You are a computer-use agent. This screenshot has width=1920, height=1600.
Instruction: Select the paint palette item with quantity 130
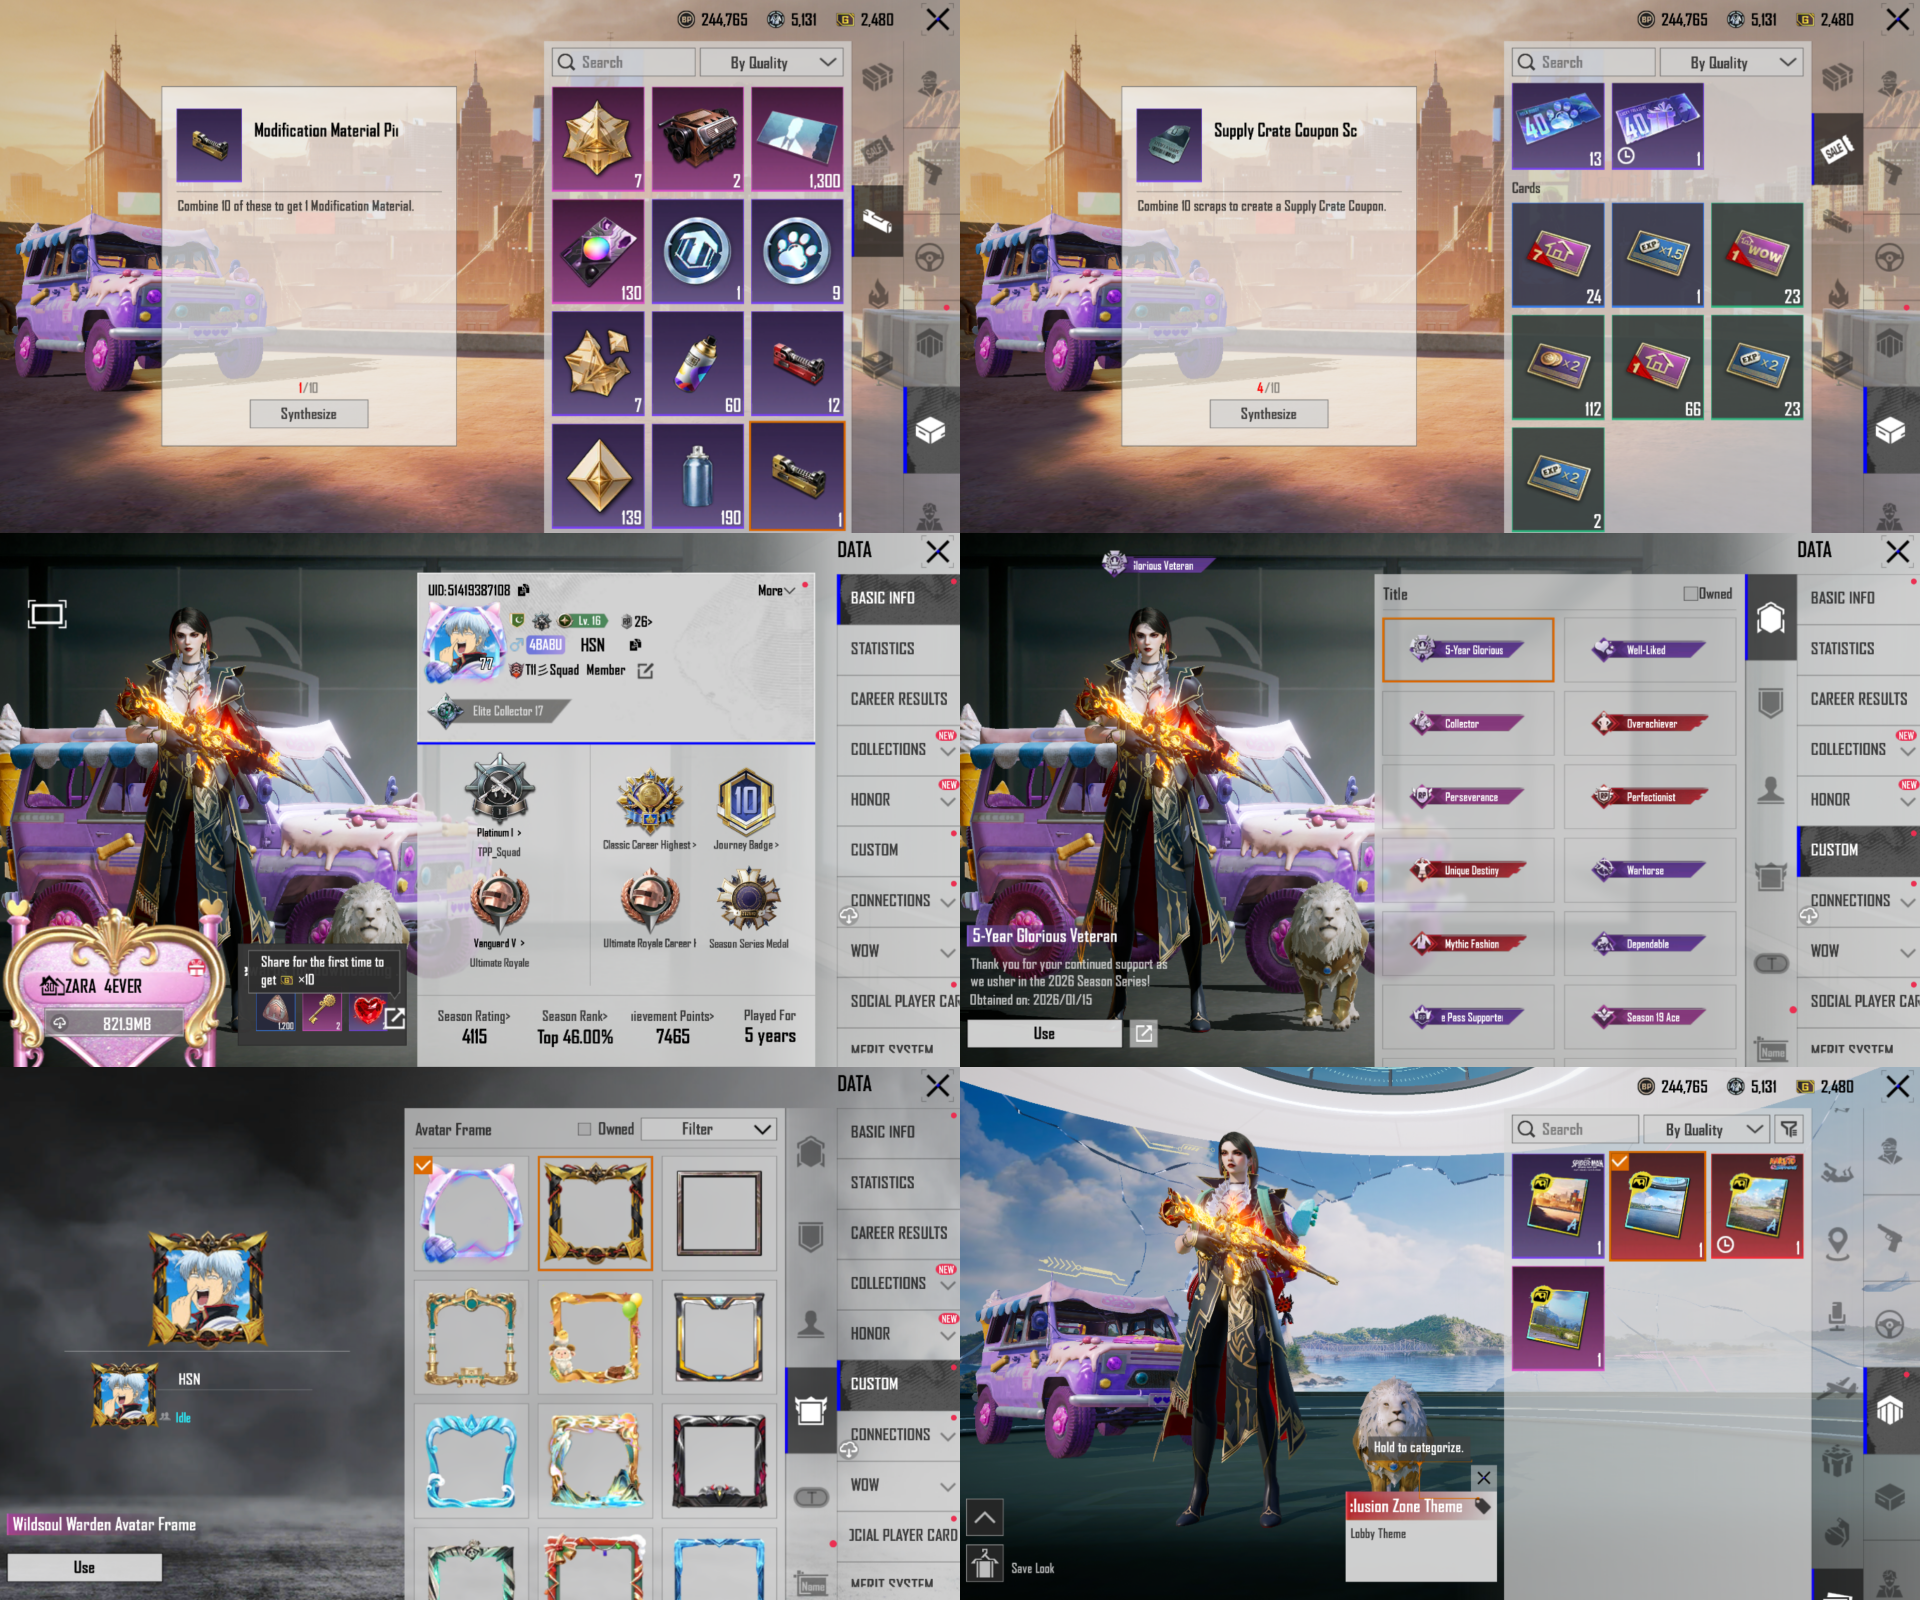[598, 251]
